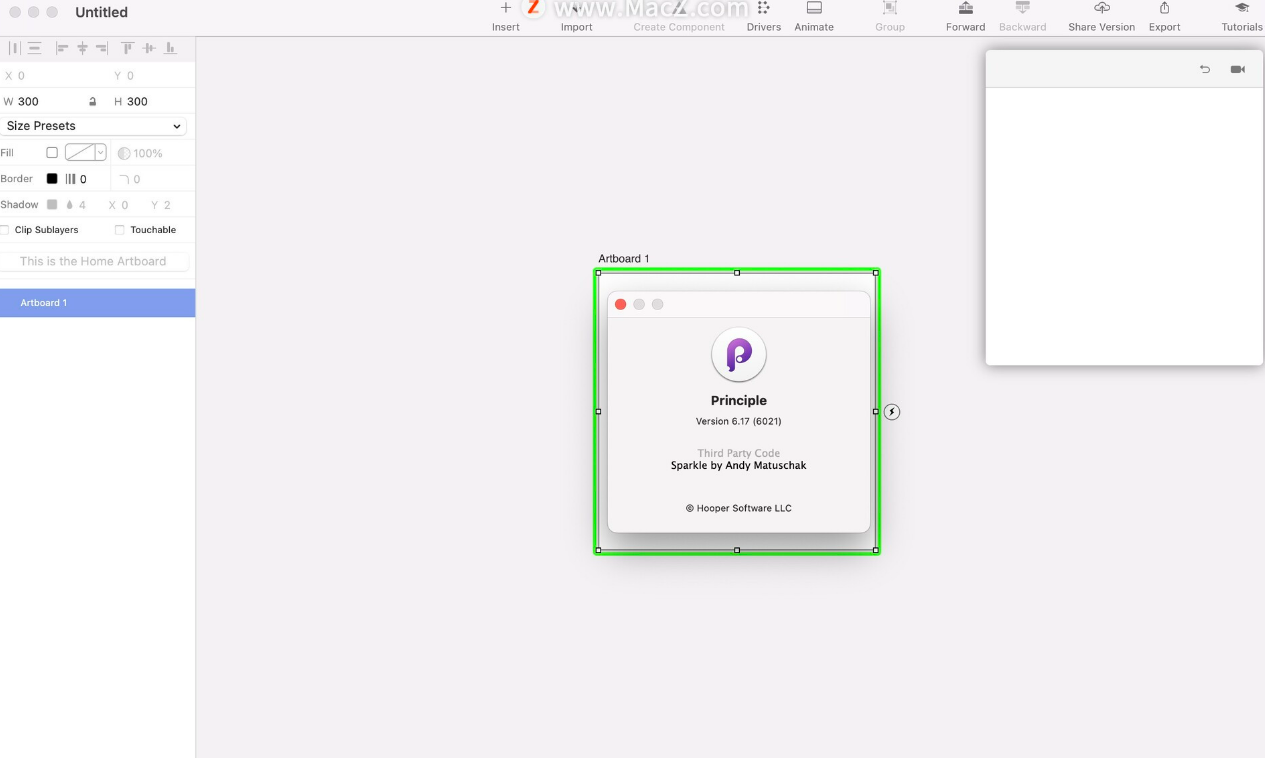Toggle the Touchable checkbox
Screen dimensions: 1265x758
120,230
